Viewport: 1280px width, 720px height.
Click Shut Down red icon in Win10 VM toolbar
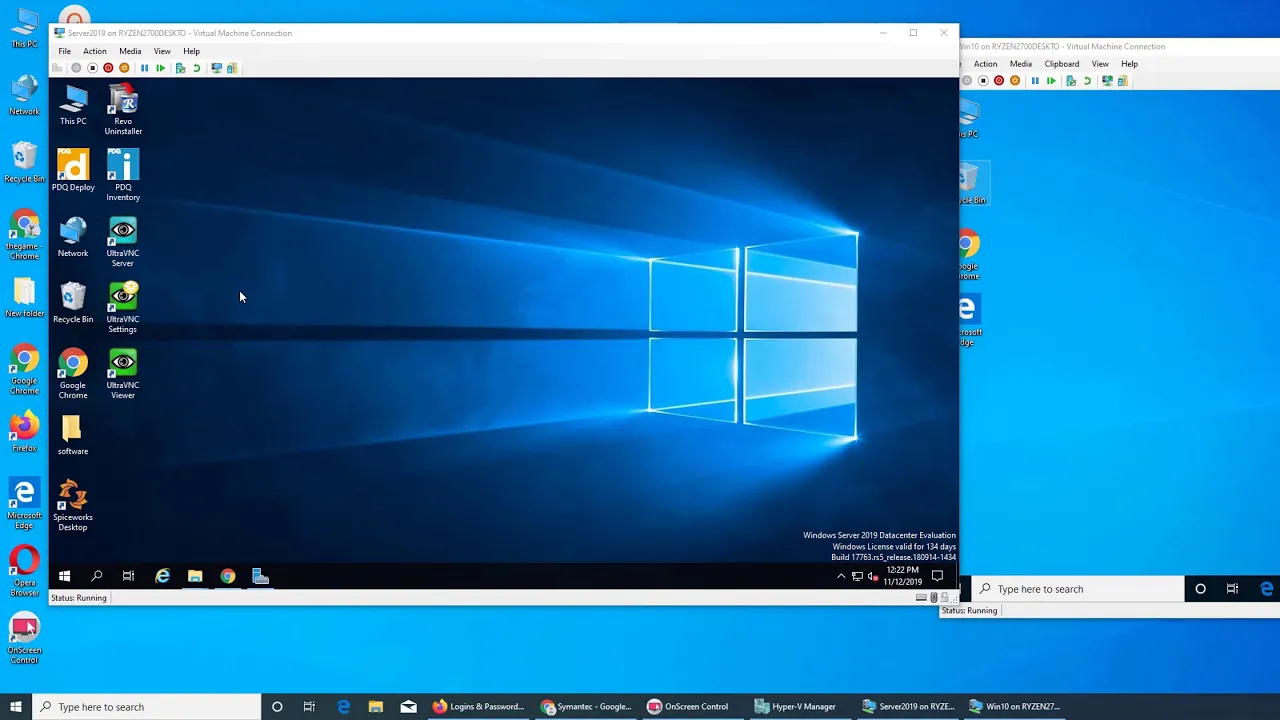coord(999,81)
